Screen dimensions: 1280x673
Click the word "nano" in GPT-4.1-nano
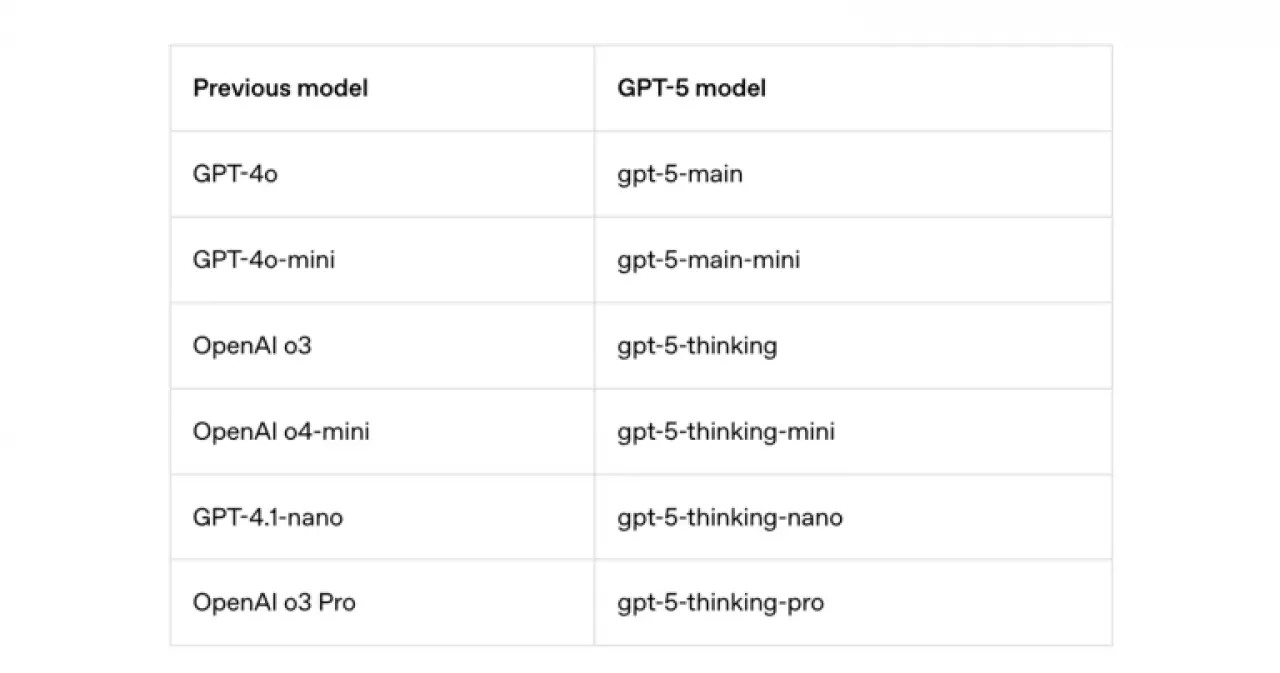pos(316,517)
